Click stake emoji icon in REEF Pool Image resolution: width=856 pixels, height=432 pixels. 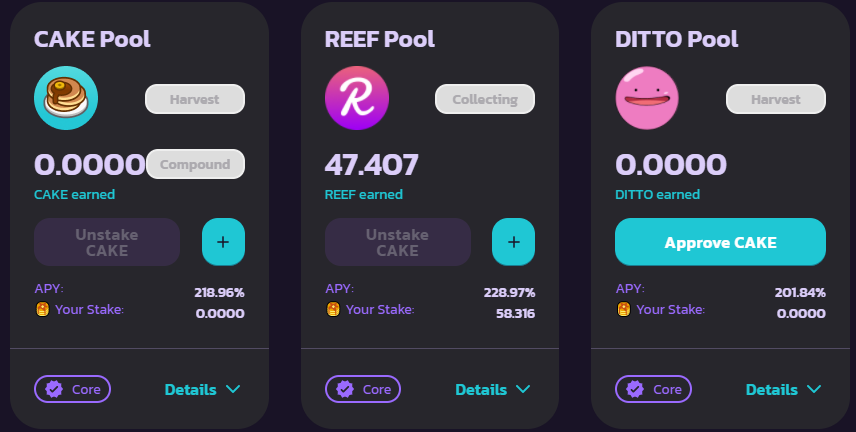click(333, 309)
